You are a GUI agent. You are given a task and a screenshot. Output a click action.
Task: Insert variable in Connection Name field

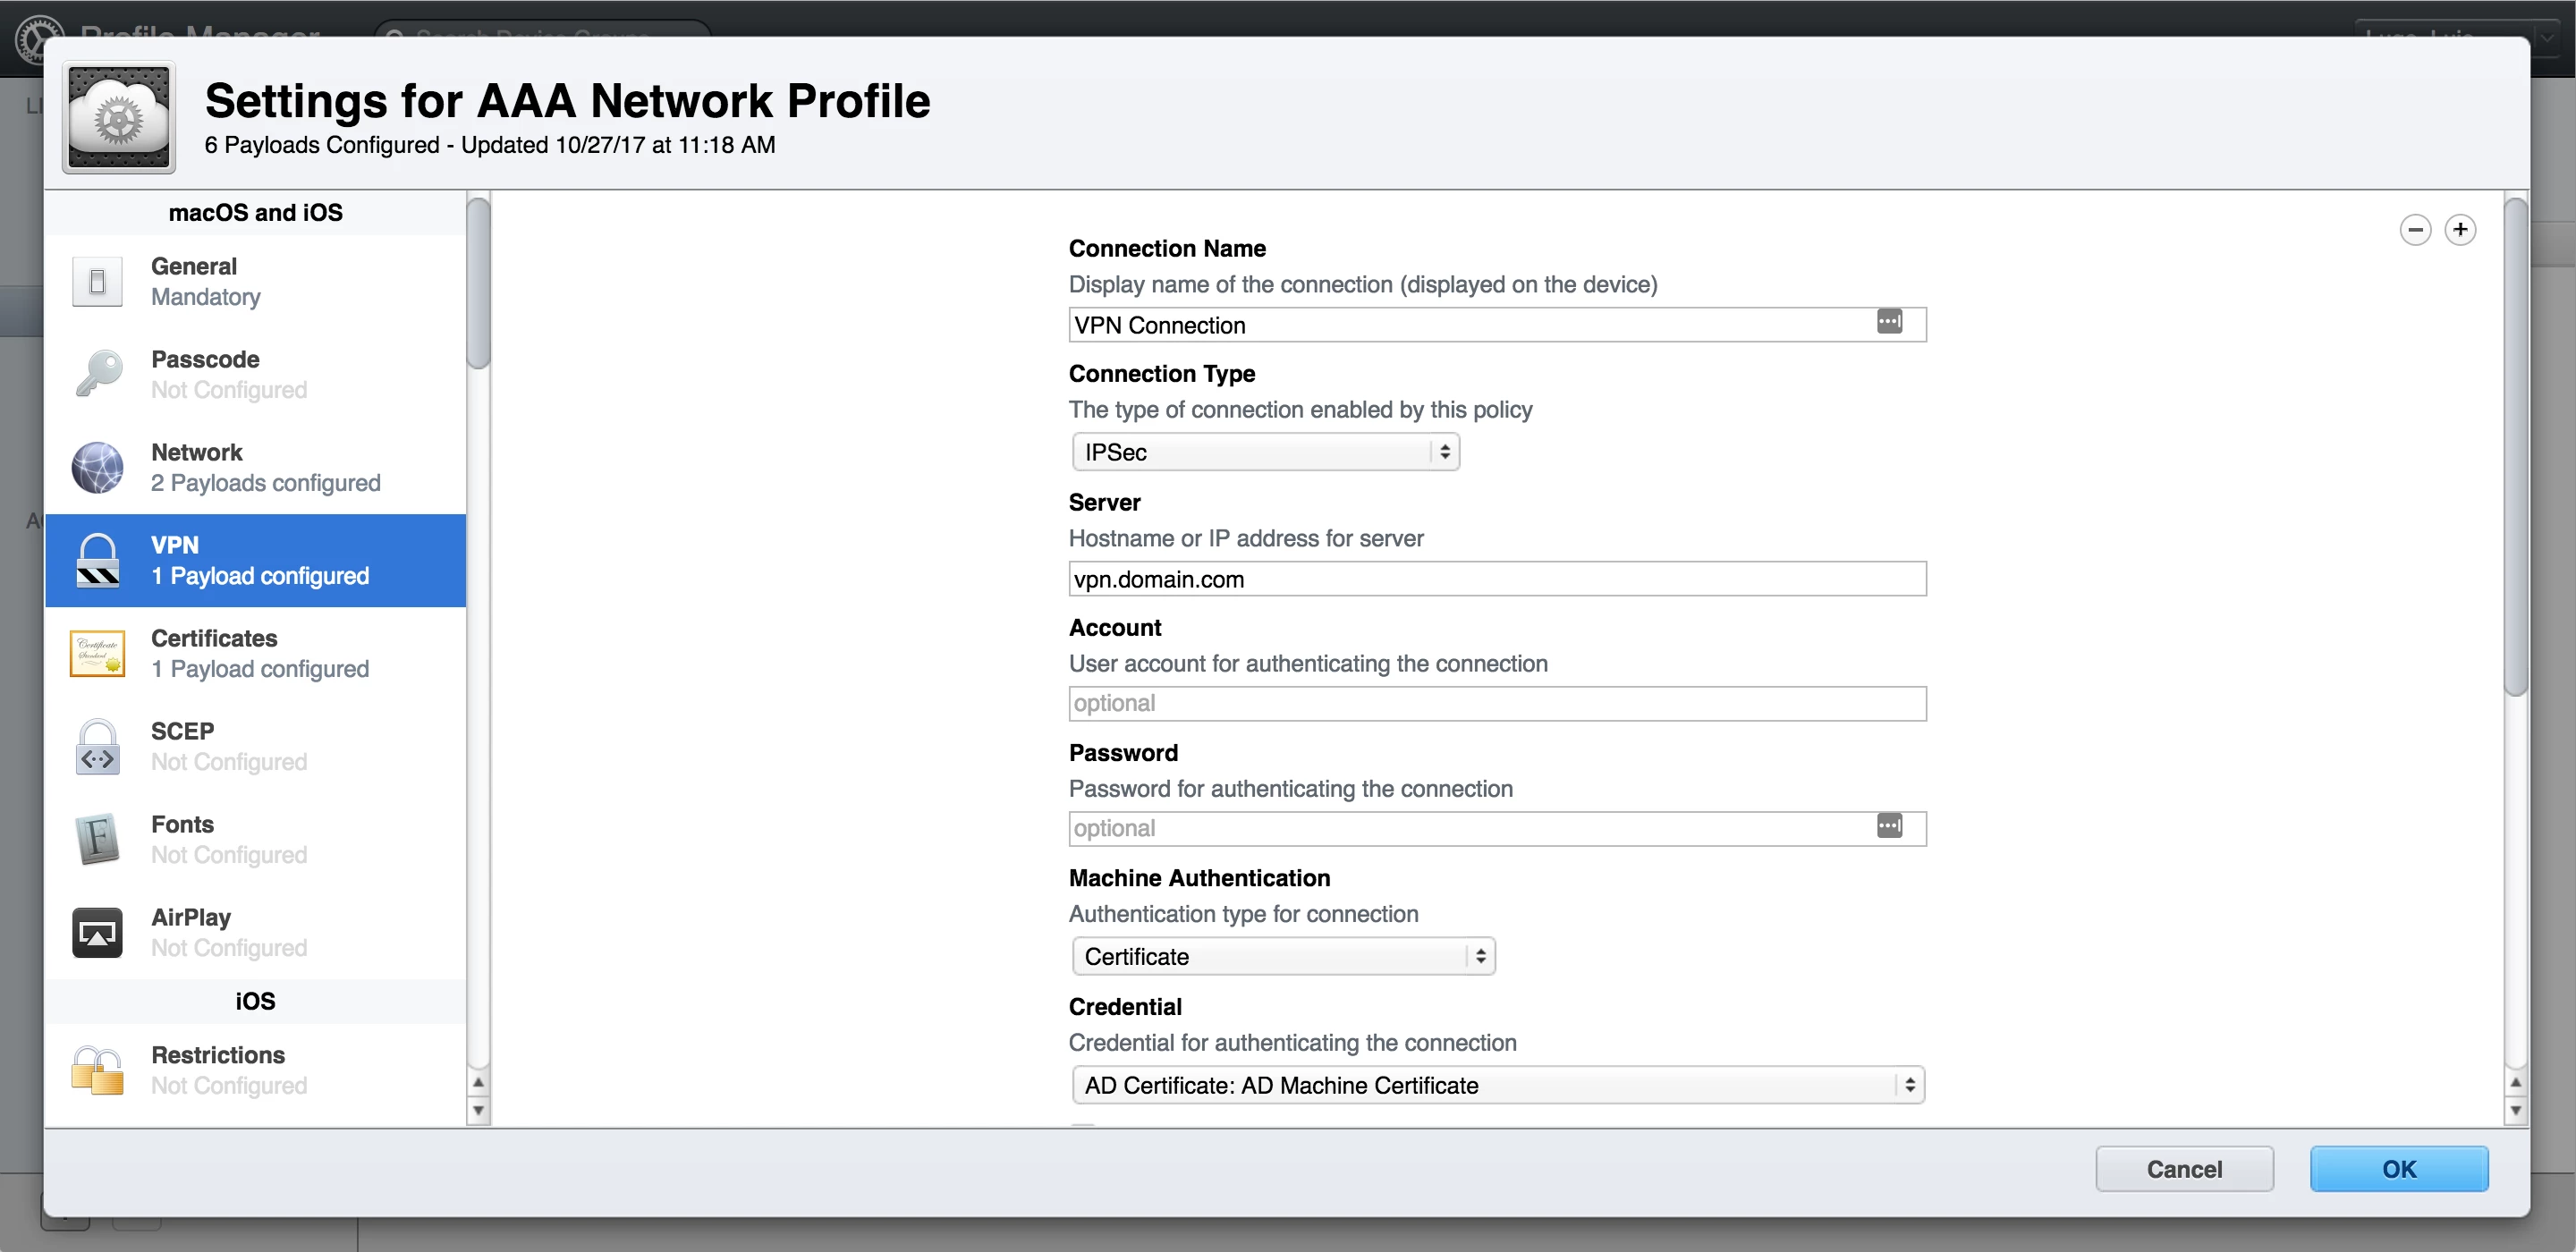click(1888, 322)
